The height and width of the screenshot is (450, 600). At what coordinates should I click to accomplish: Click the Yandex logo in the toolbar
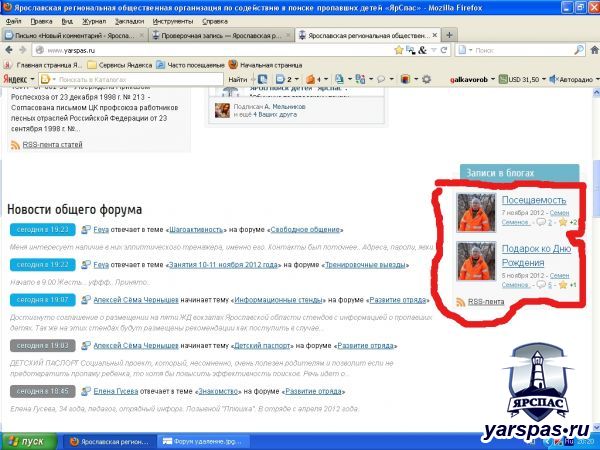(16, 78)
